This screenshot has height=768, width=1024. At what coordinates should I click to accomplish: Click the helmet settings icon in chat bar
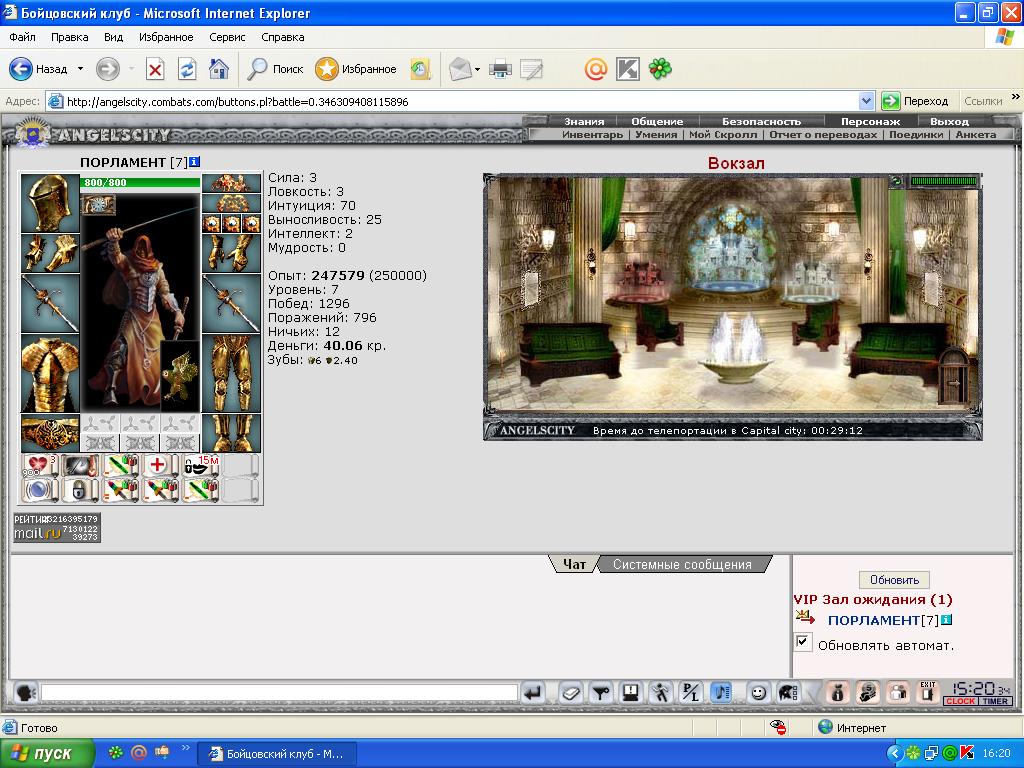click(x=788, y=692)
